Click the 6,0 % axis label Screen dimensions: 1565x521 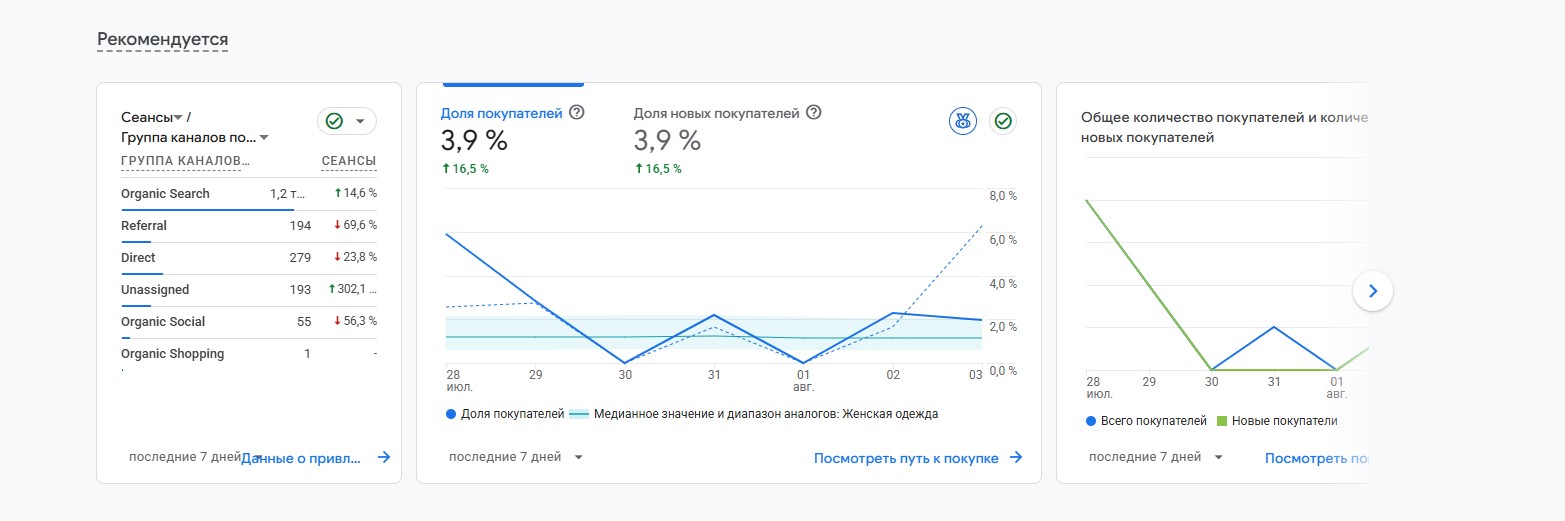(1003, 240)
